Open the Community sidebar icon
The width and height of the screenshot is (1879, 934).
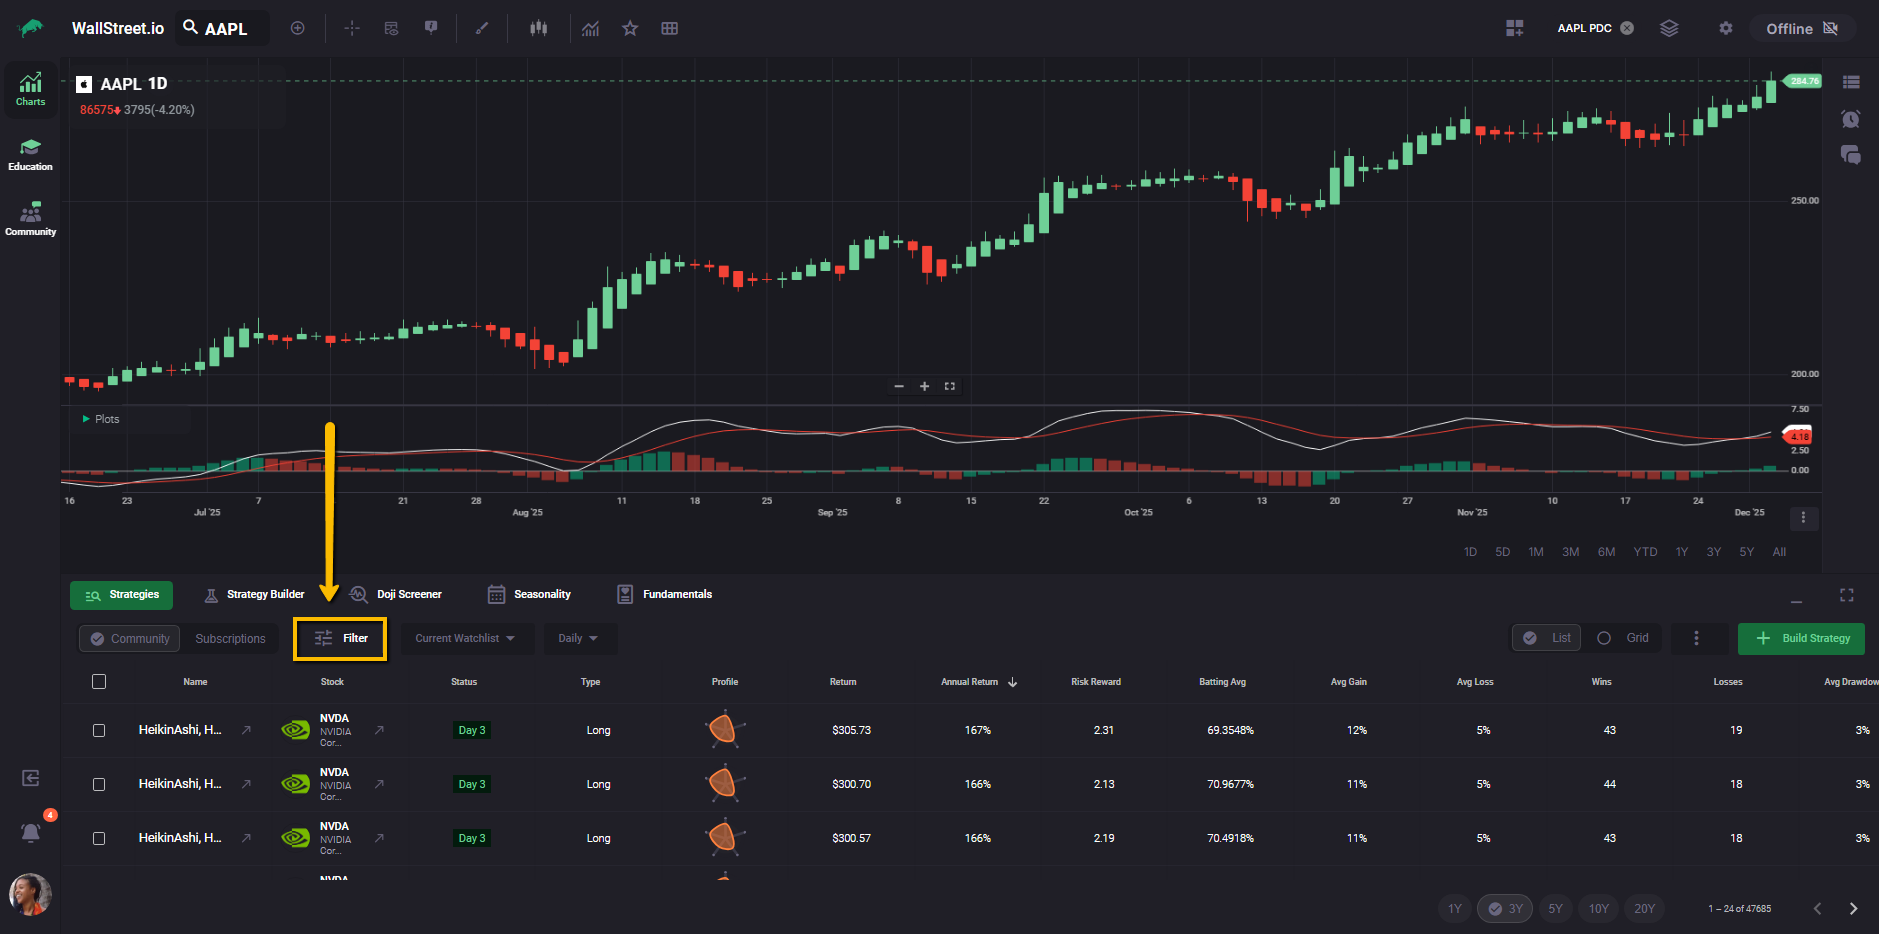[30, 219]
